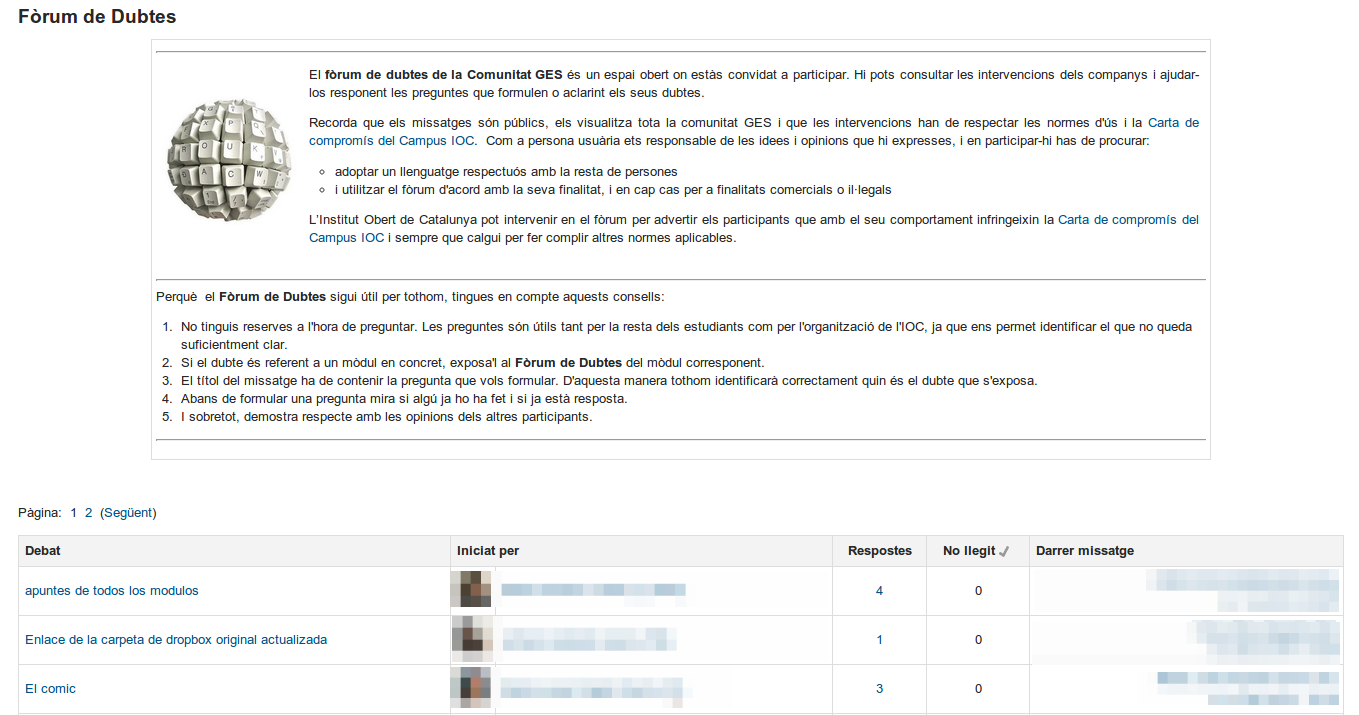Viewport: 1359px width, 715px height.
Task: Open avatar of the Dropbox folder thread author
Action: point(471,639)
